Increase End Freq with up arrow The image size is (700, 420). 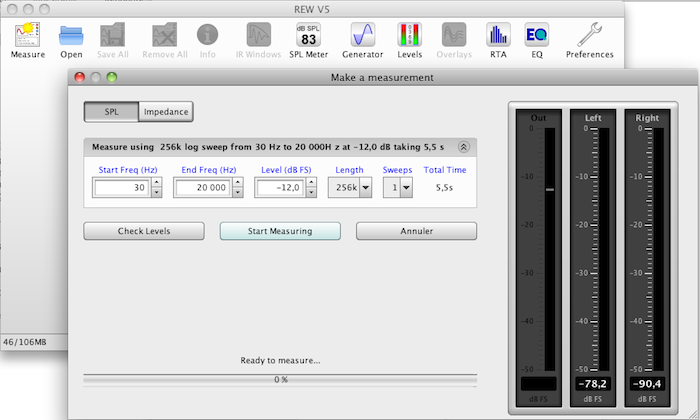pos(238,182)
